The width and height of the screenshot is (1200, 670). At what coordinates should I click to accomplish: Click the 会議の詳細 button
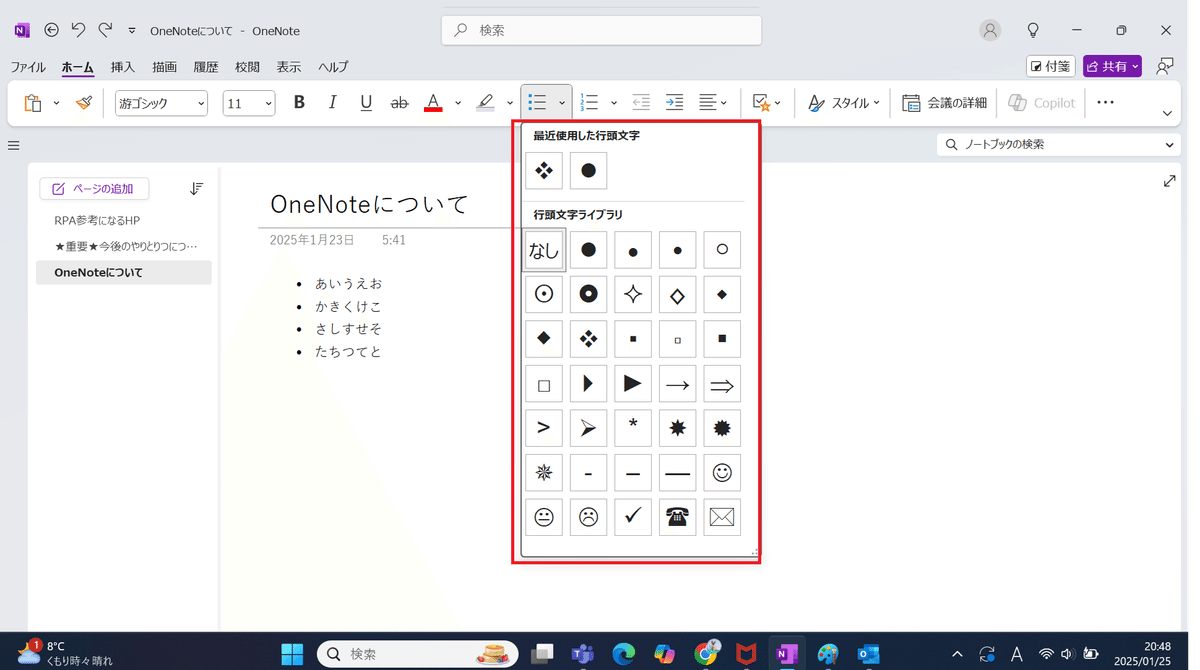[x=944, y=103]
